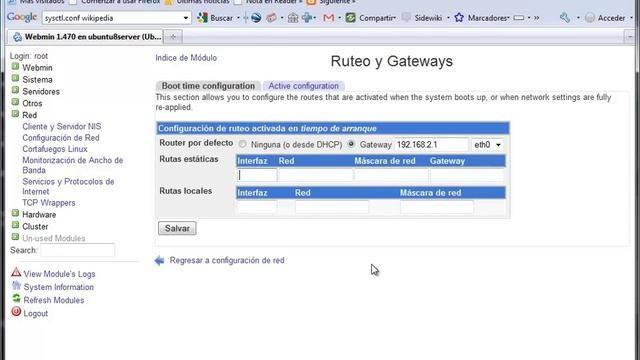
Task: Open Monitorización de Ancho de Banda module
Action: click(x=73, y=165)
